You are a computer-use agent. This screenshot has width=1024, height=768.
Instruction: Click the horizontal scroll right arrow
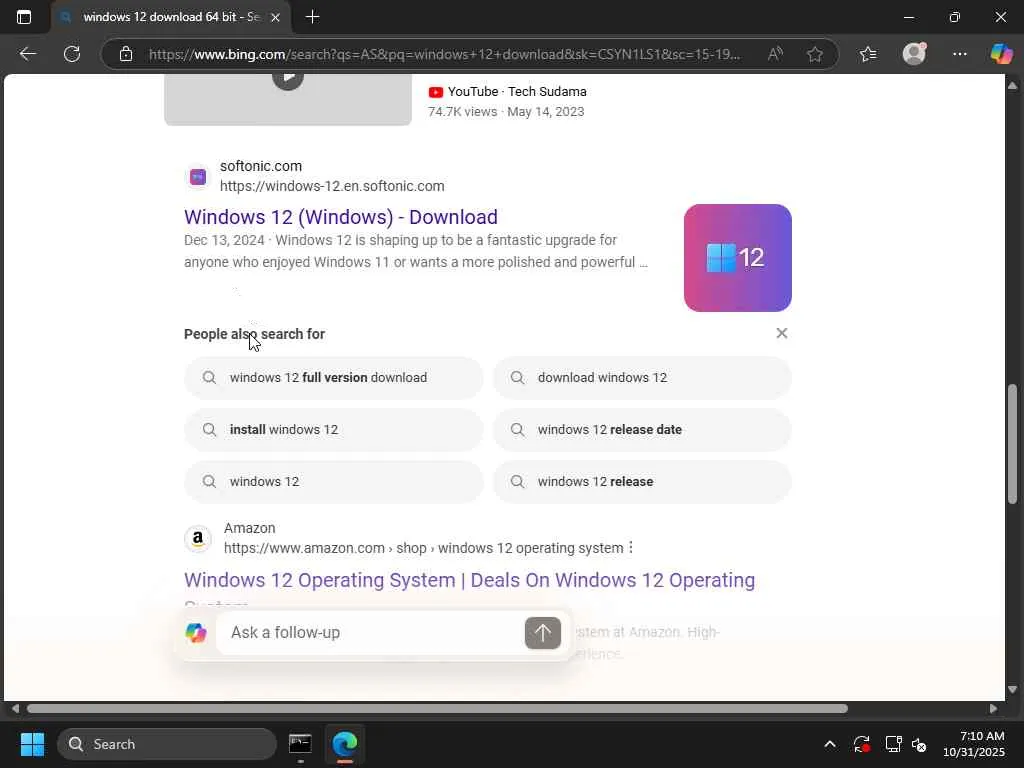tap(993, 709)
